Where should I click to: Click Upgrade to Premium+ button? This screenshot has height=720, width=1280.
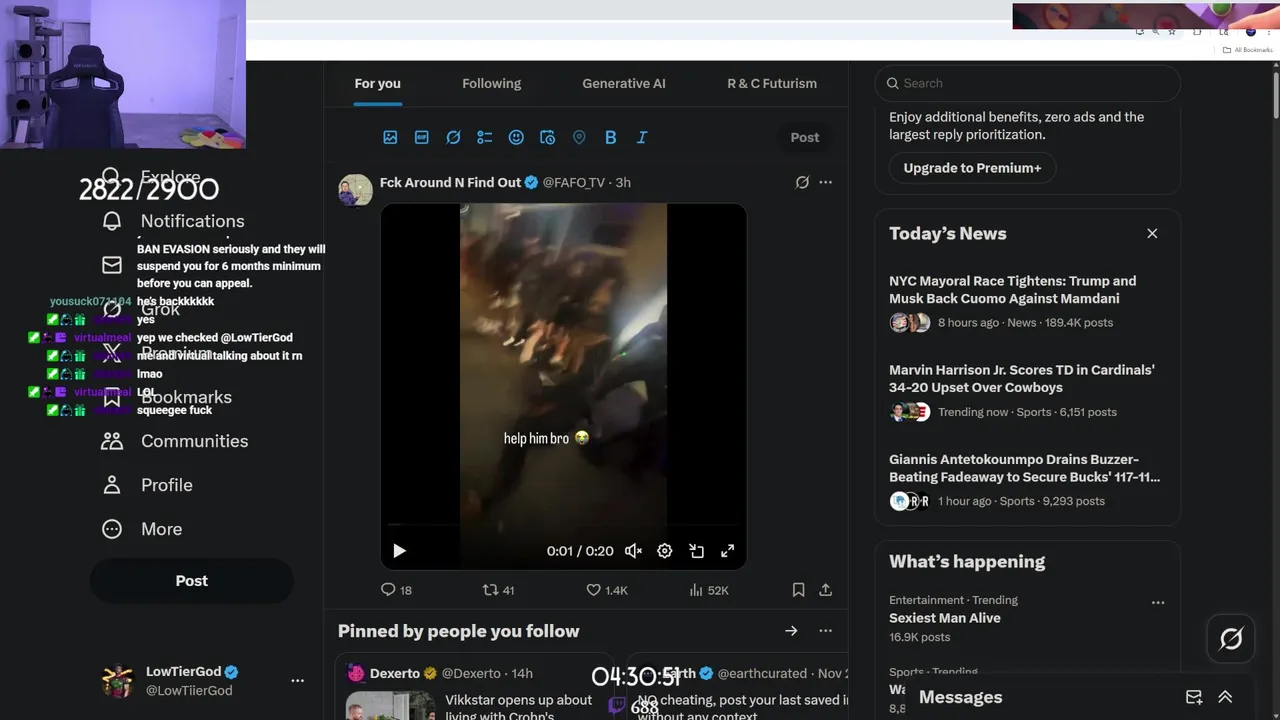(972, 168)
